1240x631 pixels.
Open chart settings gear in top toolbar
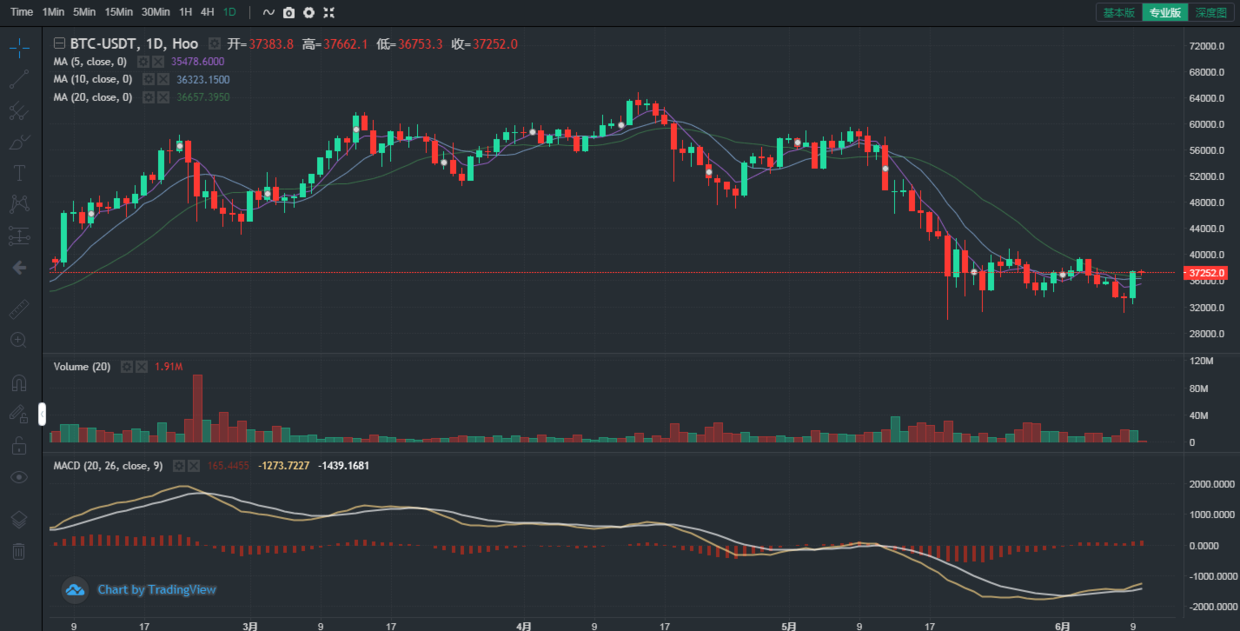point(309,12)
